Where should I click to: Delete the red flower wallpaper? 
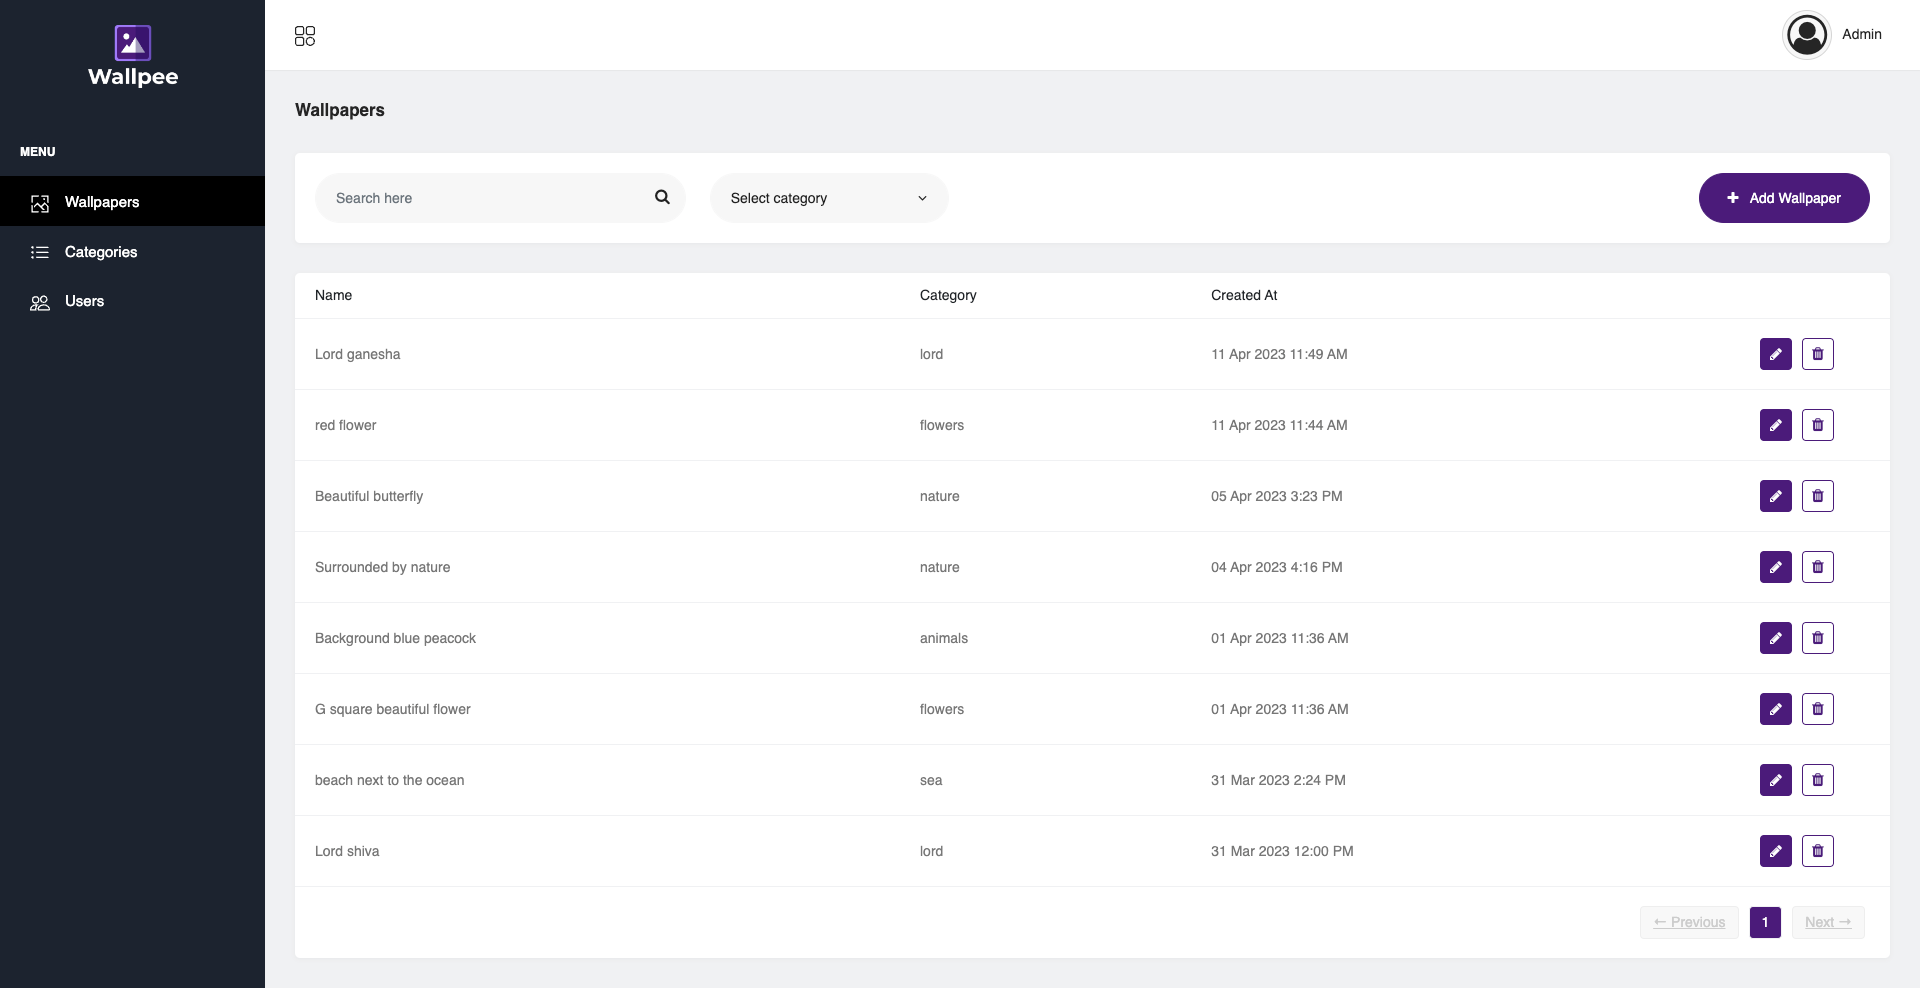1817,425
